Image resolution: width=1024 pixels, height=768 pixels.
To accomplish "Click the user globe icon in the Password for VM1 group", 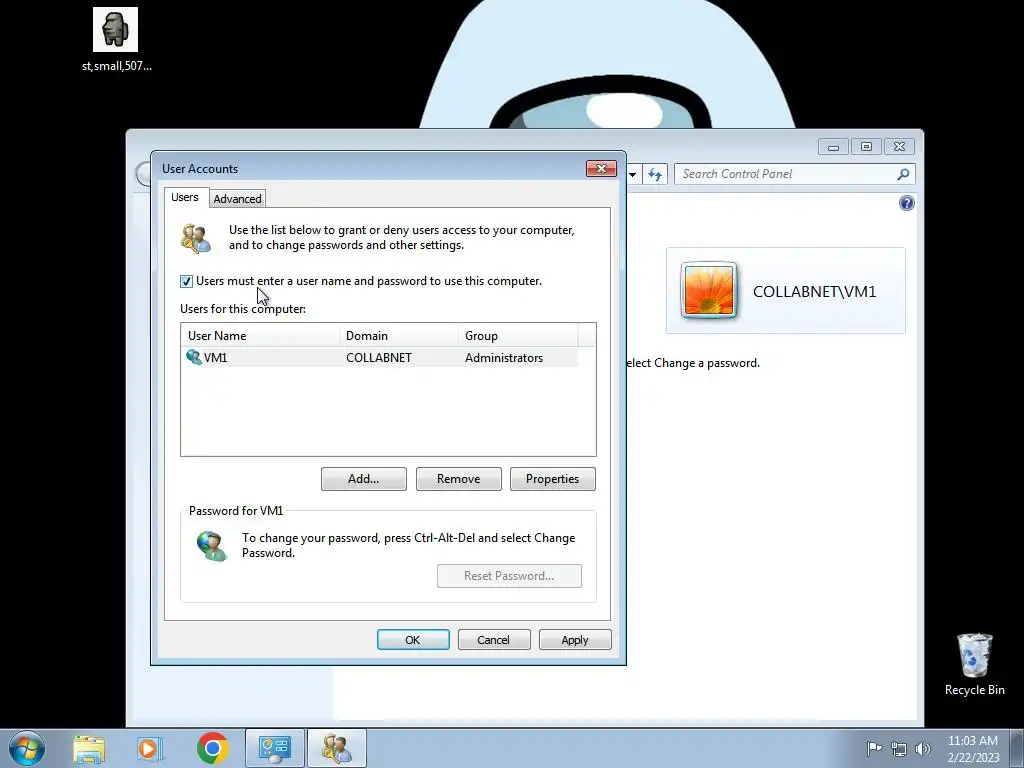I will pyautogui.click(x=212, y=546).
